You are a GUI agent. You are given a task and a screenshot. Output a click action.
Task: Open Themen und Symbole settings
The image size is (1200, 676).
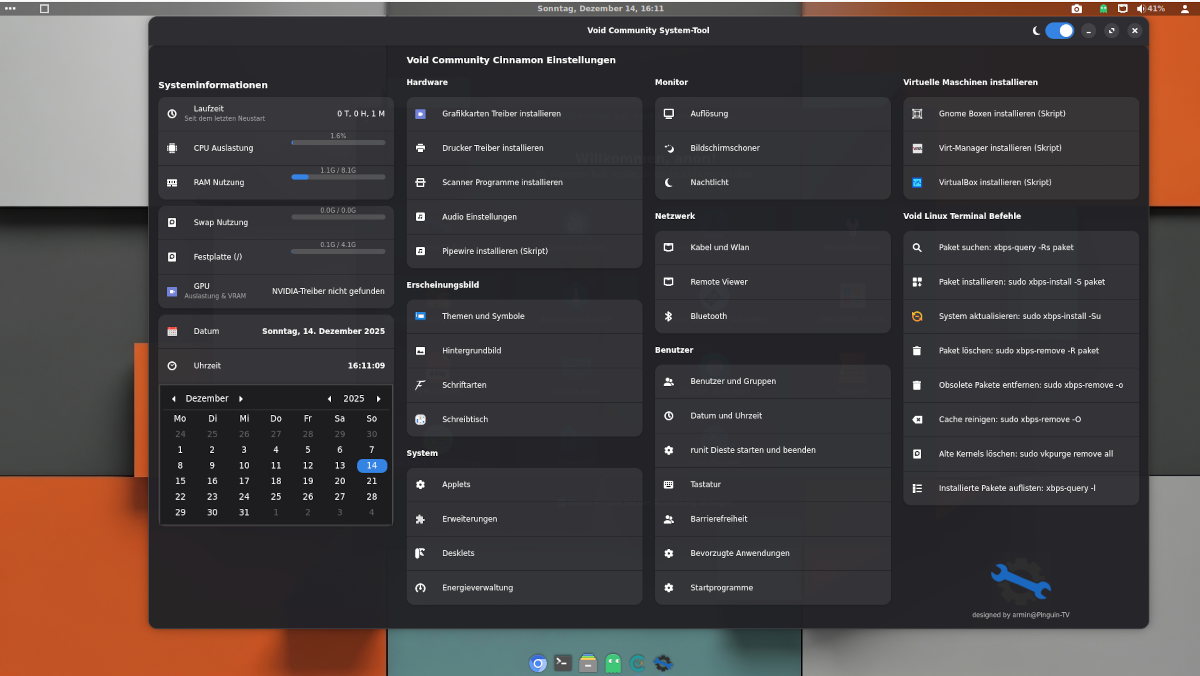click(483, 316)
